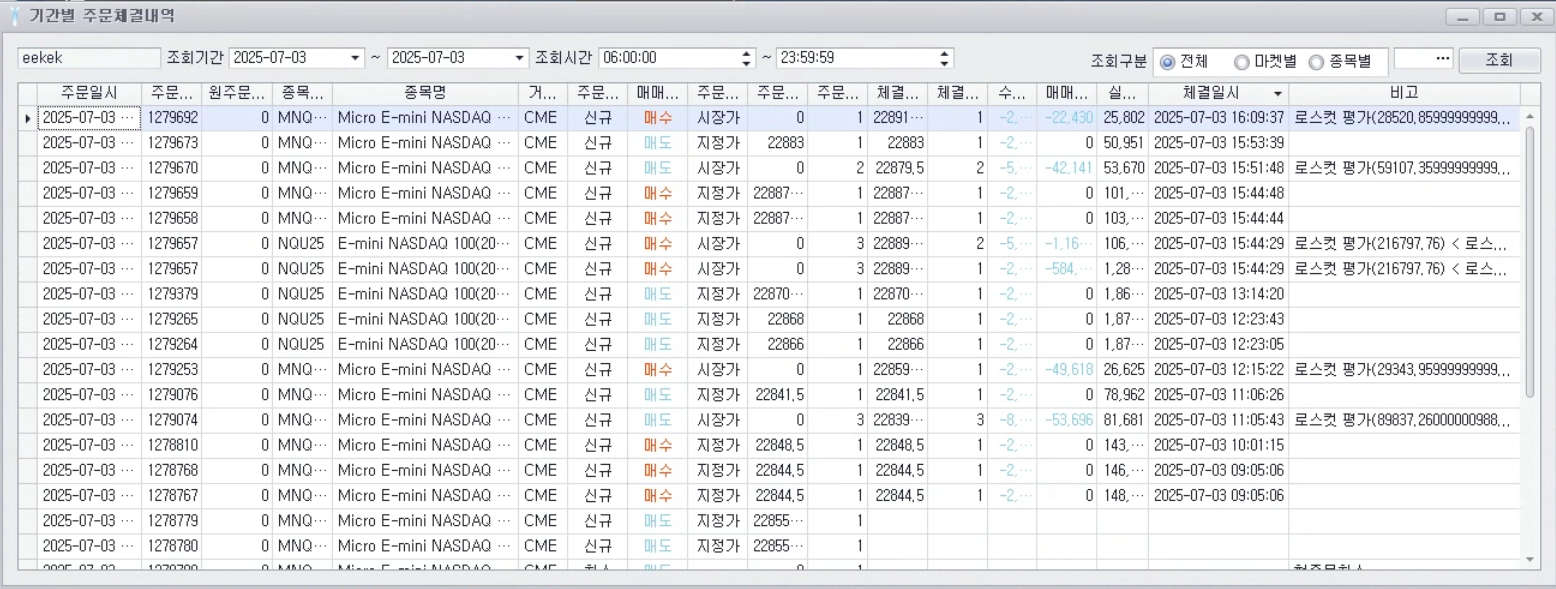Sort by the 비고 column header

pyautogui.click(x=1404, y=93)
